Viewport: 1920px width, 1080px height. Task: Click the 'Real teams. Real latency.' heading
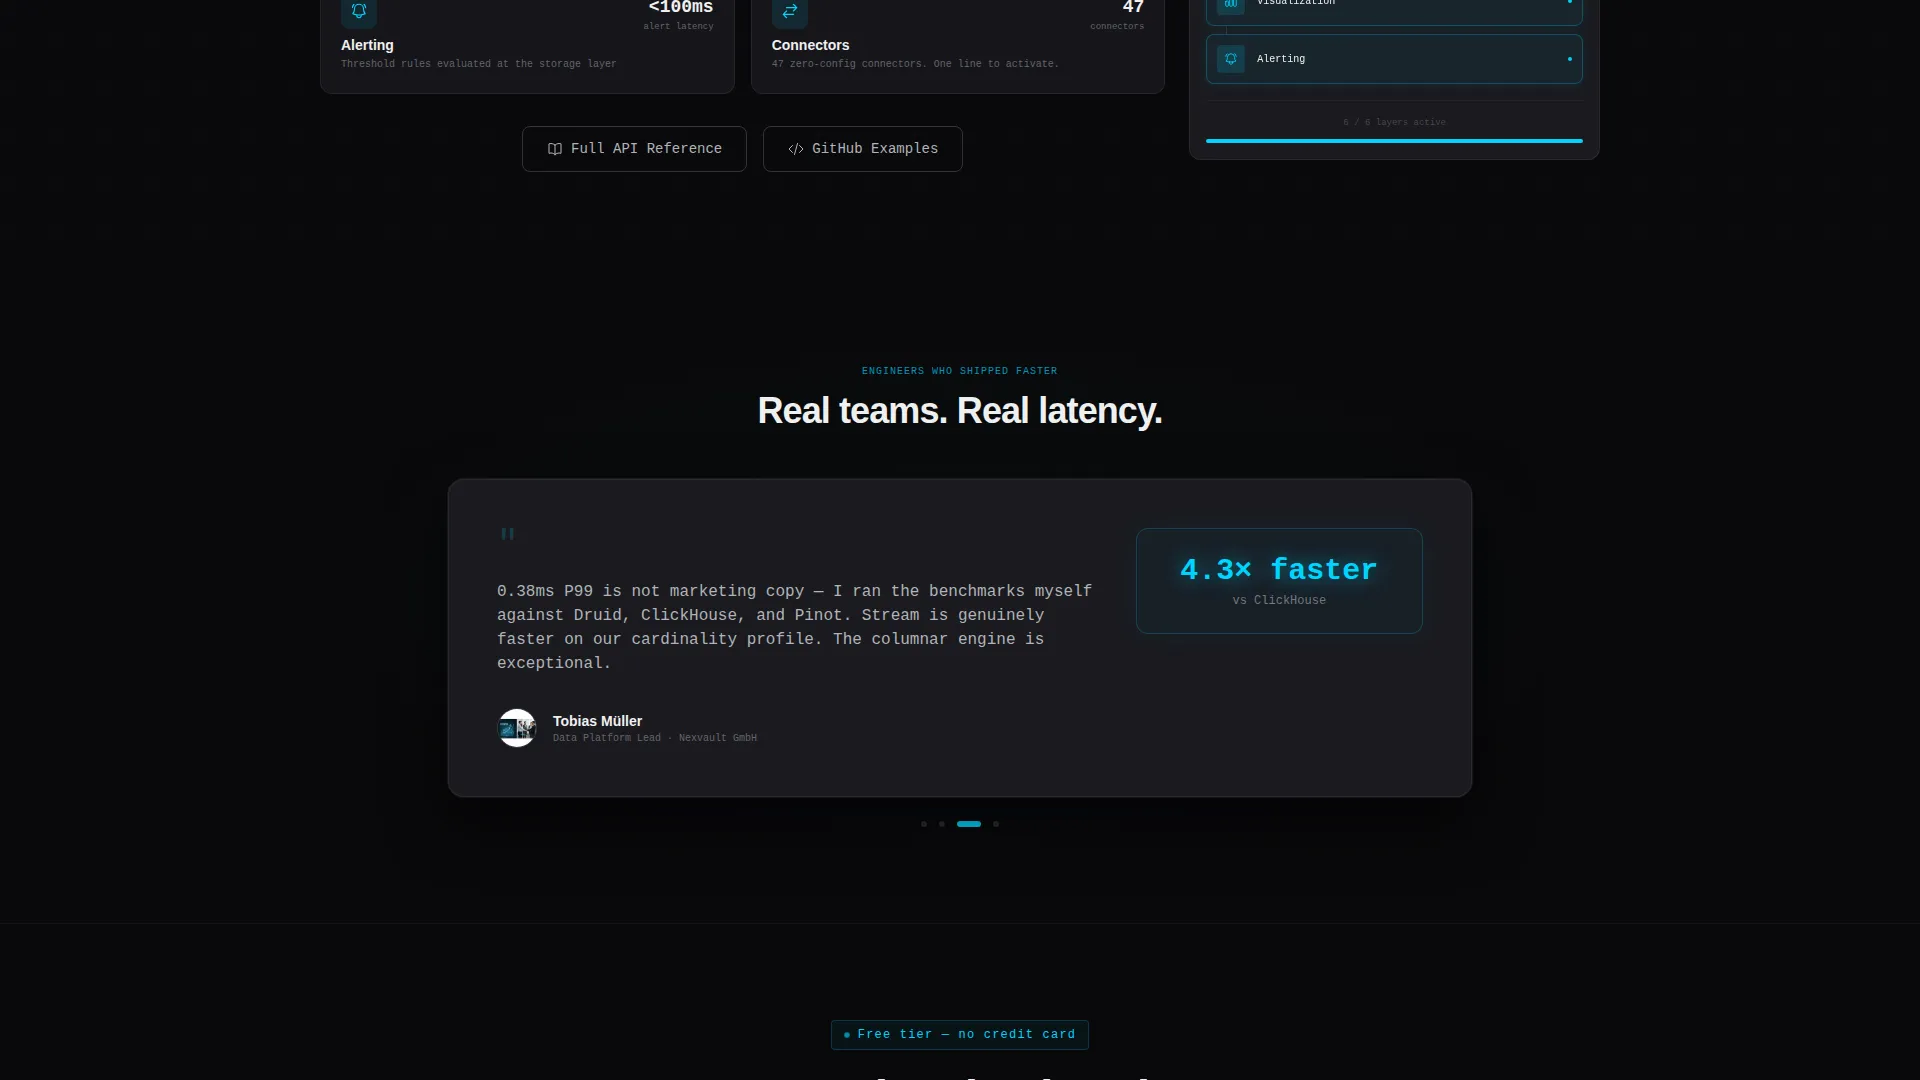point(960,411)
